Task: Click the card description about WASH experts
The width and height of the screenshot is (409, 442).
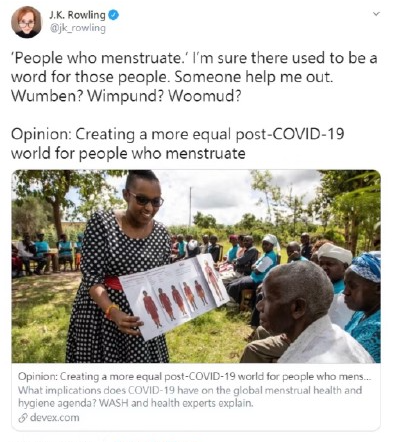Action: click(190, 397)
